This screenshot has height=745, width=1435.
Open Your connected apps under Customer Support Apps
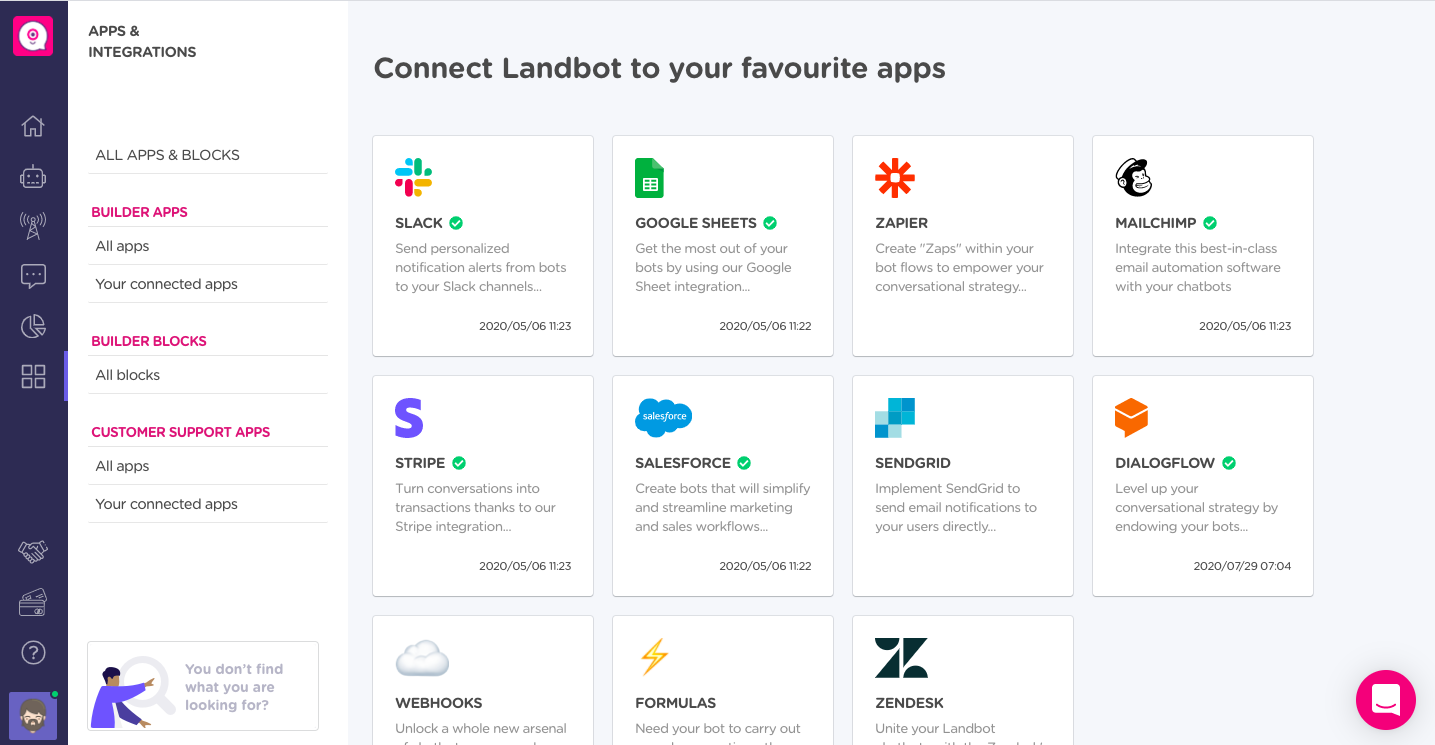point(167,504)
